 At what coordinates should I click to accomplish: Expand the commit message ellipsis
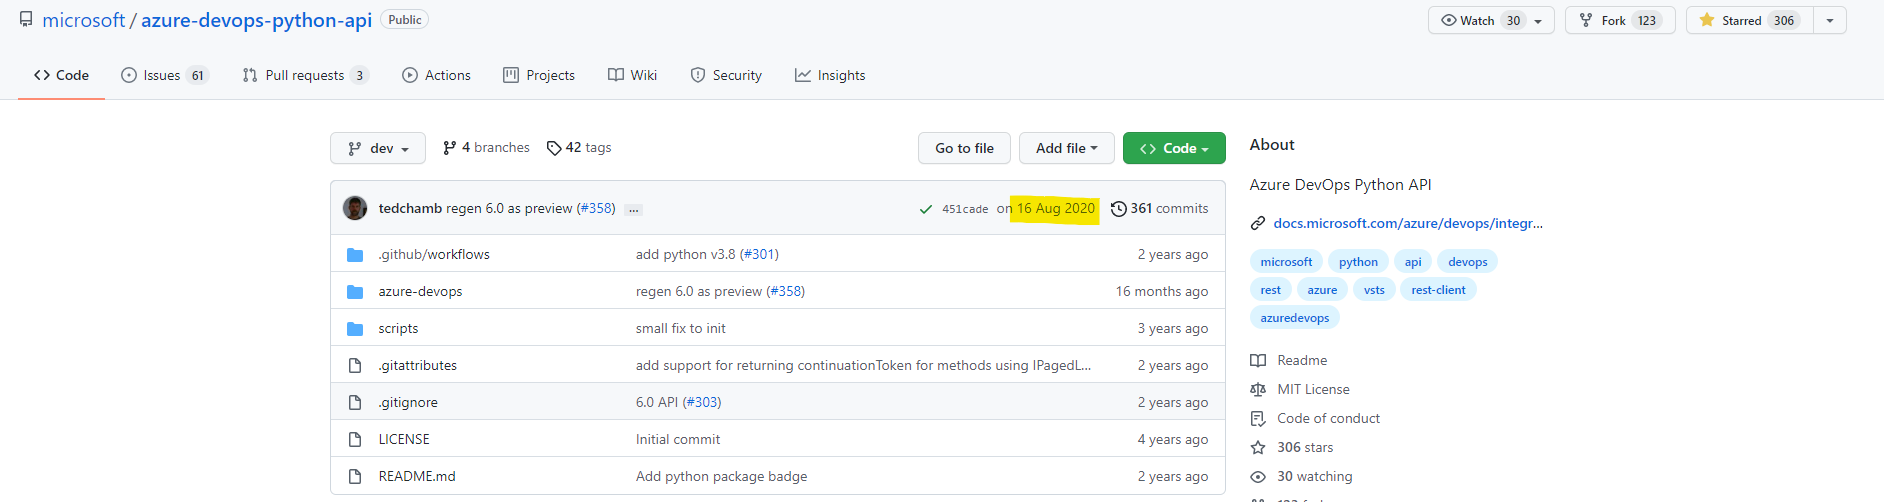(633, 210)
